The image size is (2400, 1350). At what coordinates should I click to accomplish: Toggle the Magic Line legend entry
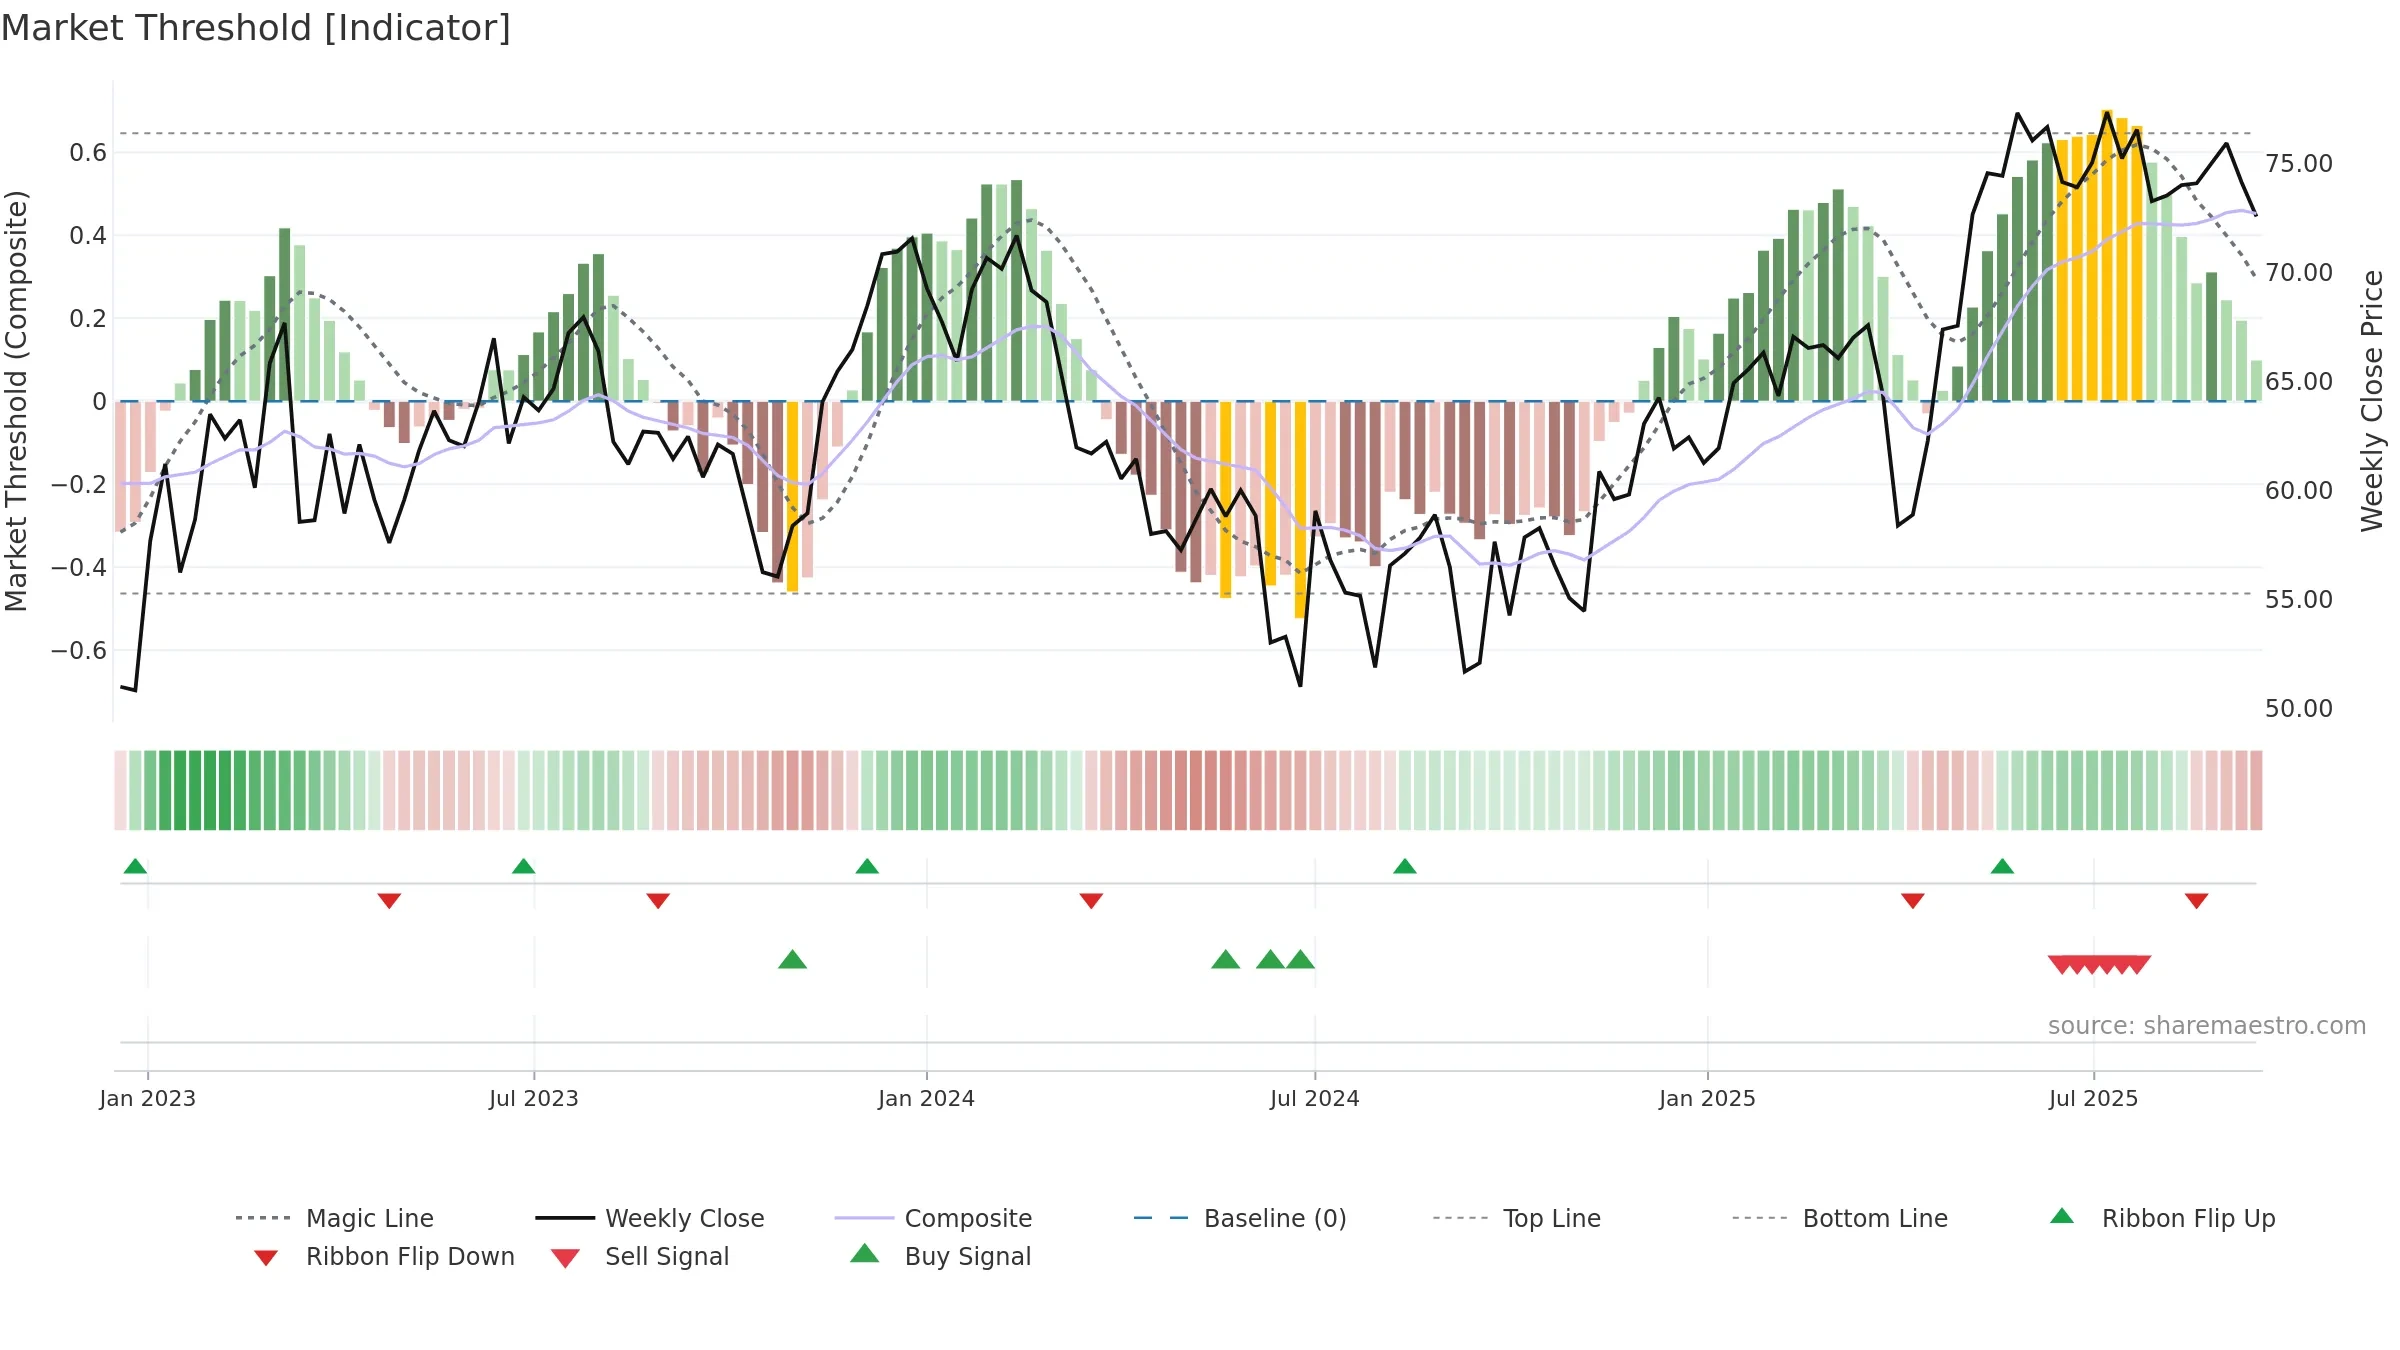[334, 1218]
